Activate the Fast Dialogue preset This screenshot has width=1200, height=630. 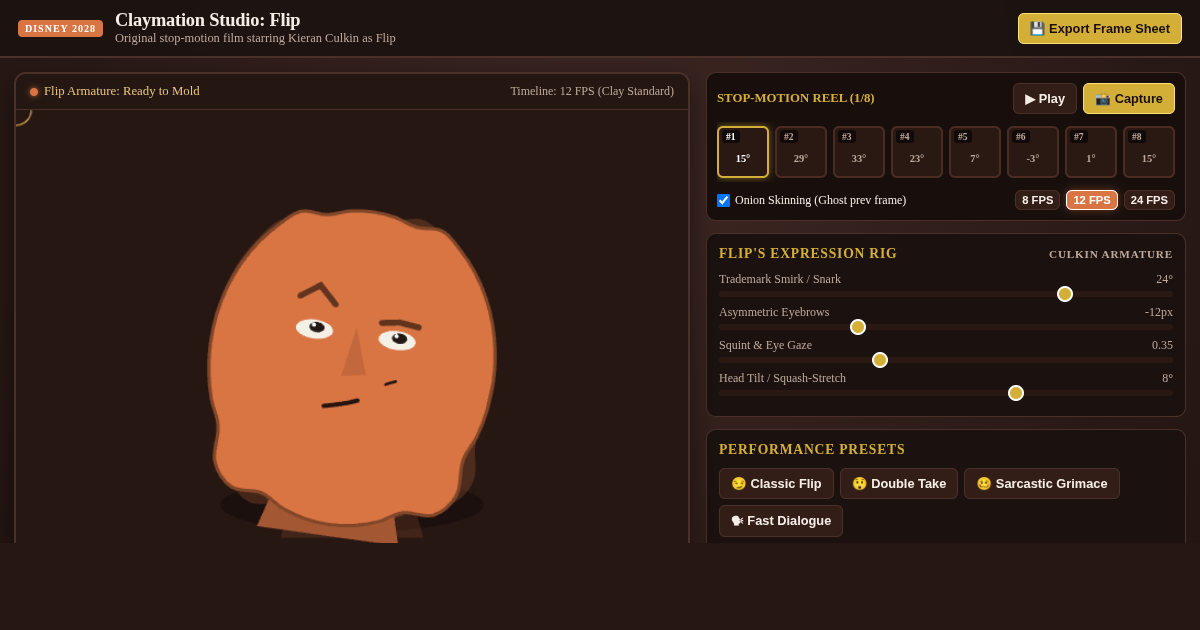point(781,521)
